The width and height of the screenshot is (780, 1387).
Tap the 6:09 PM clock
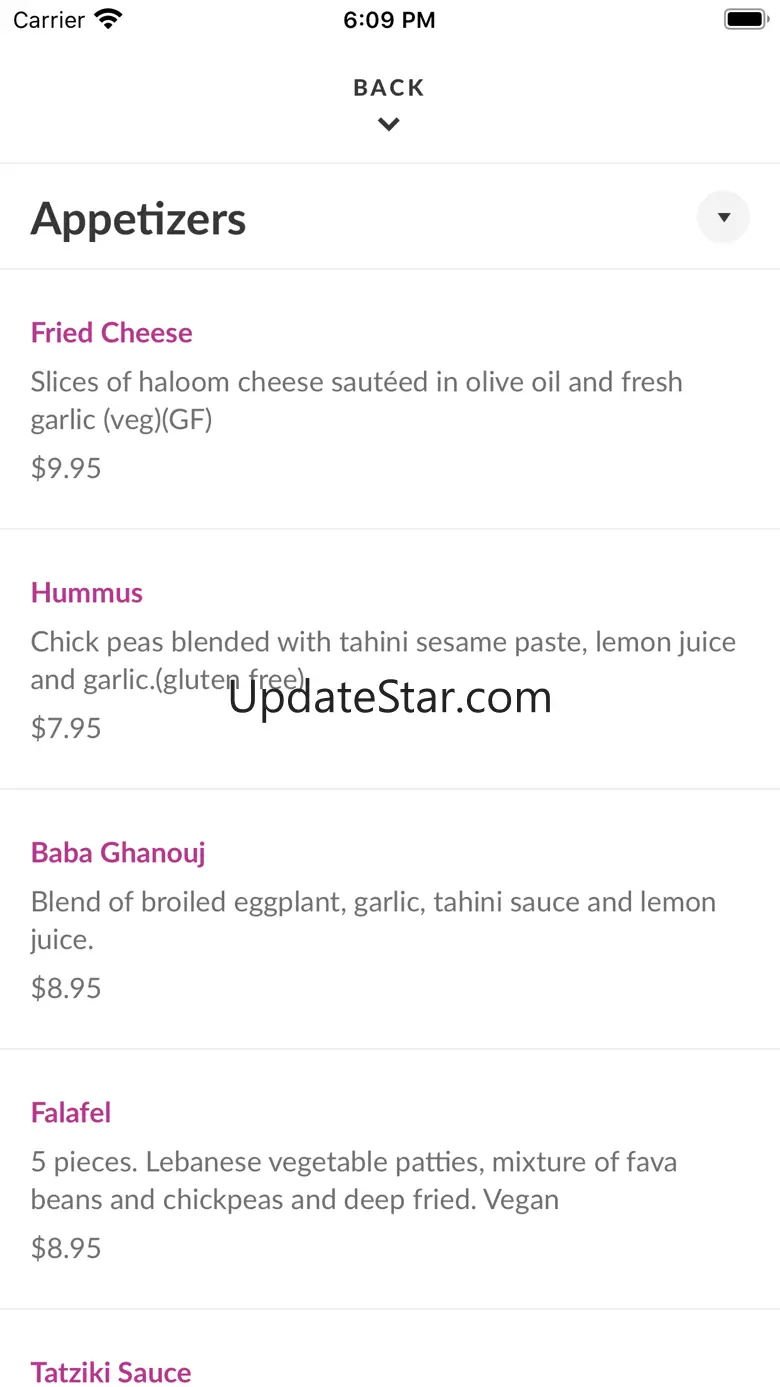(389, 20)
